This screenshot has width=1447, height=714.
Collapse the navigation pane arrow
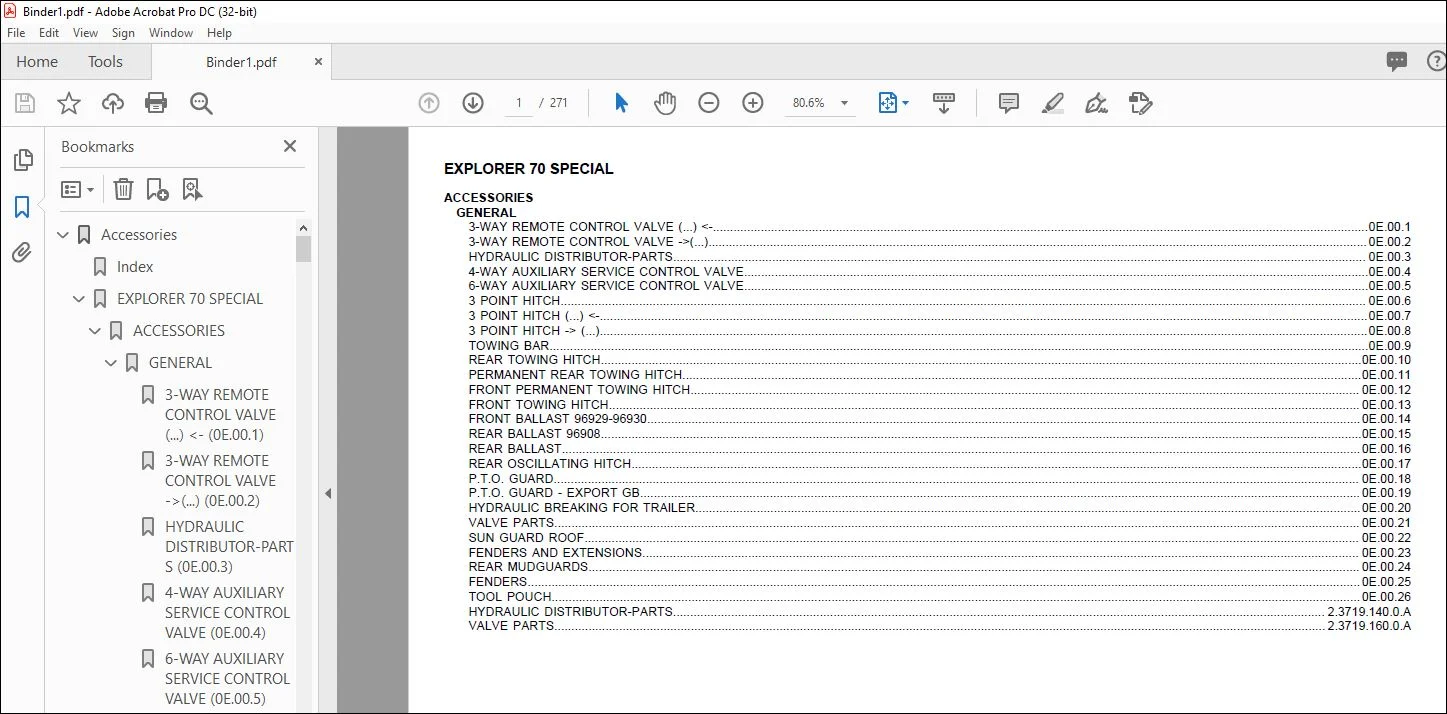(x=328, y=493)
